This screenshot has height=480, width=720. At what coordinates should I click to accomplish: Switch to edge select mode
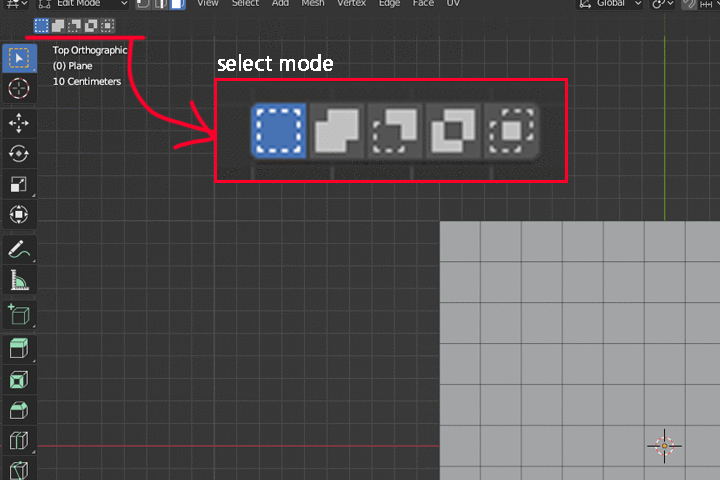coord(160,4)
